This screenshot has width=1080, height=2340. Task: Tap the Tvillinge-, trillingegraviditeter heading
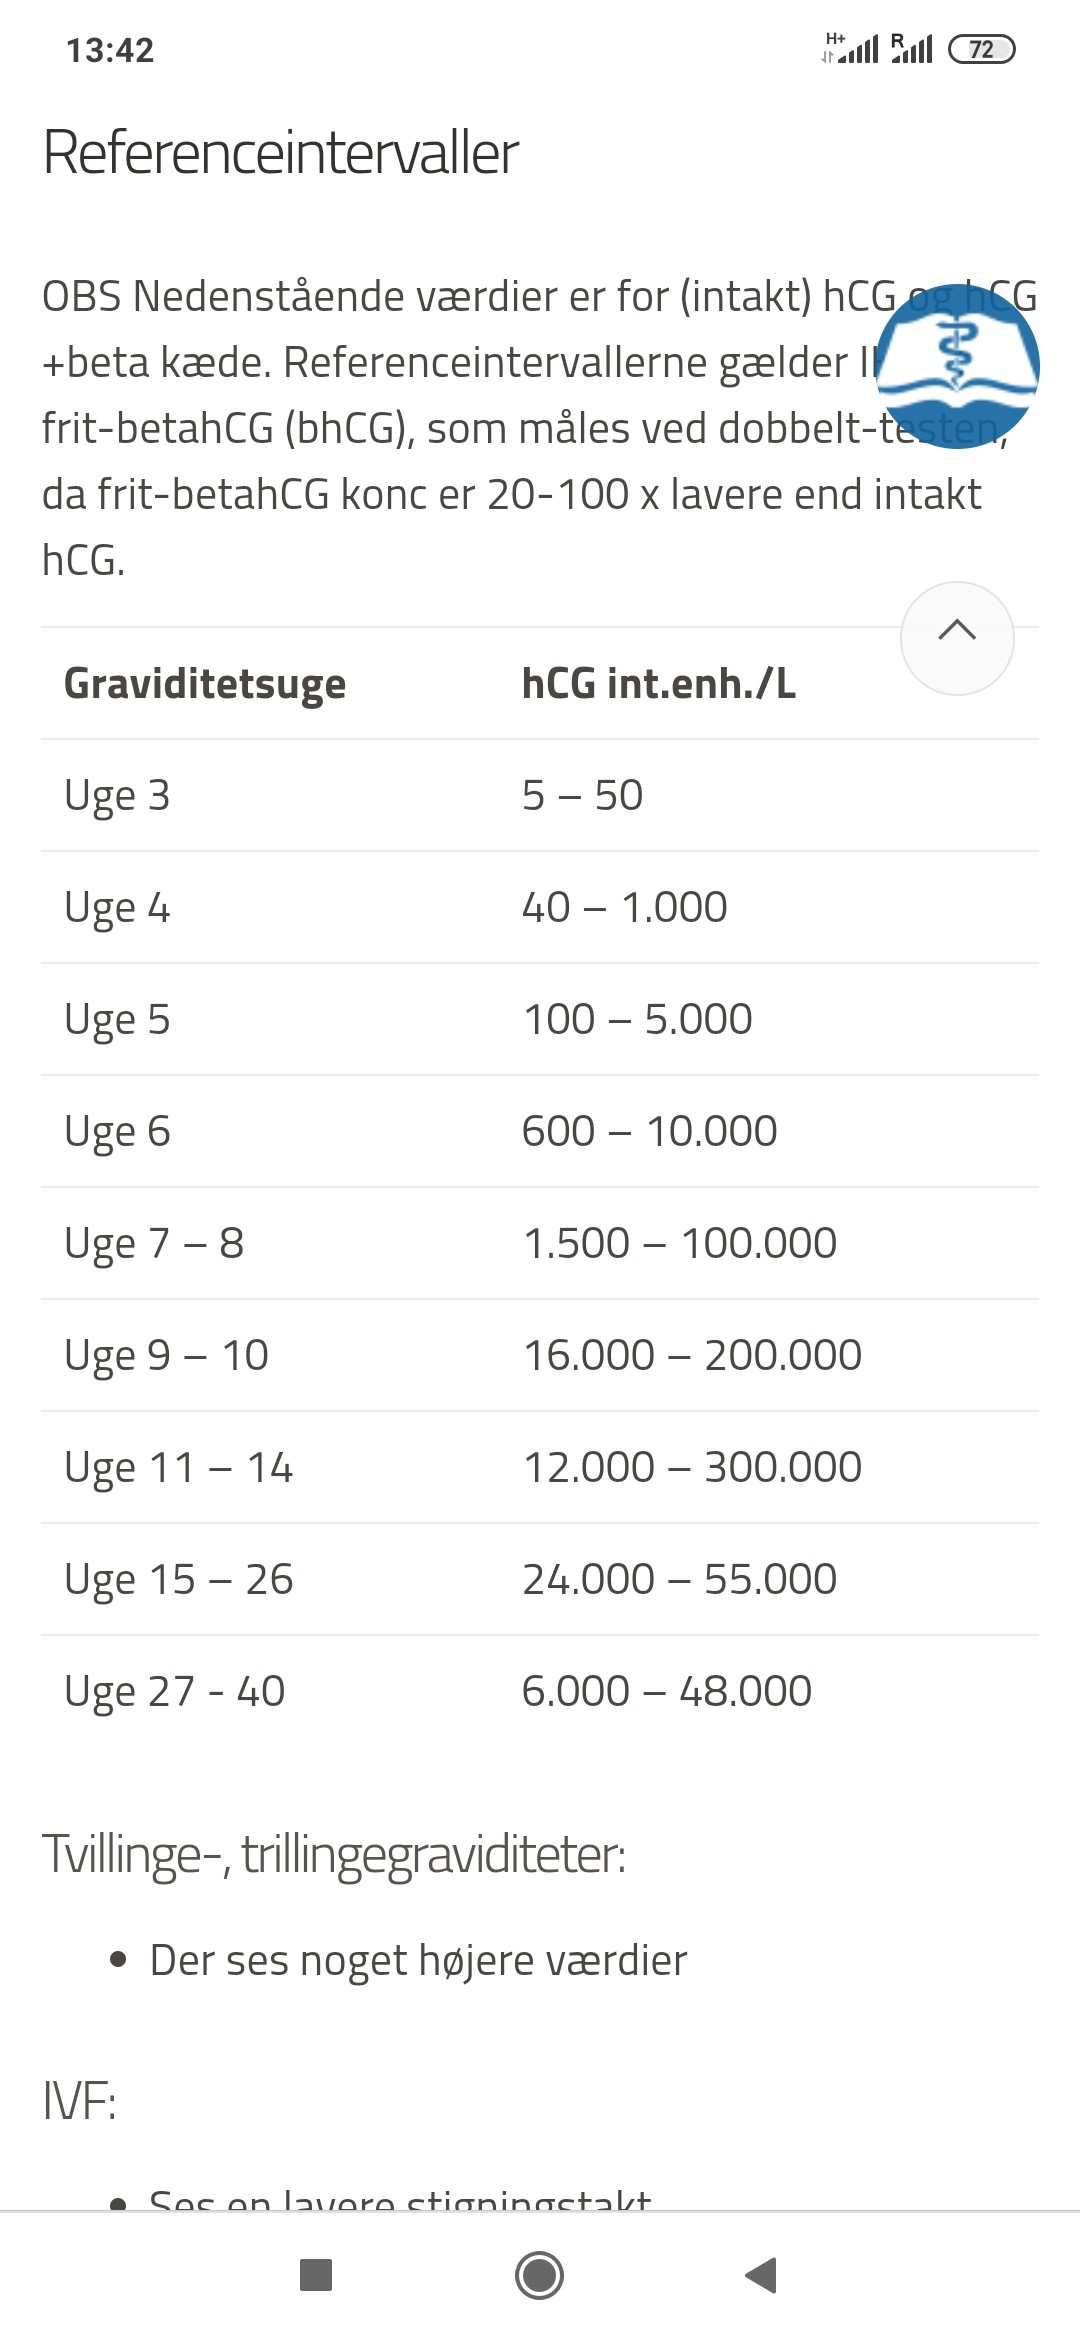(x=334, y=1855)
